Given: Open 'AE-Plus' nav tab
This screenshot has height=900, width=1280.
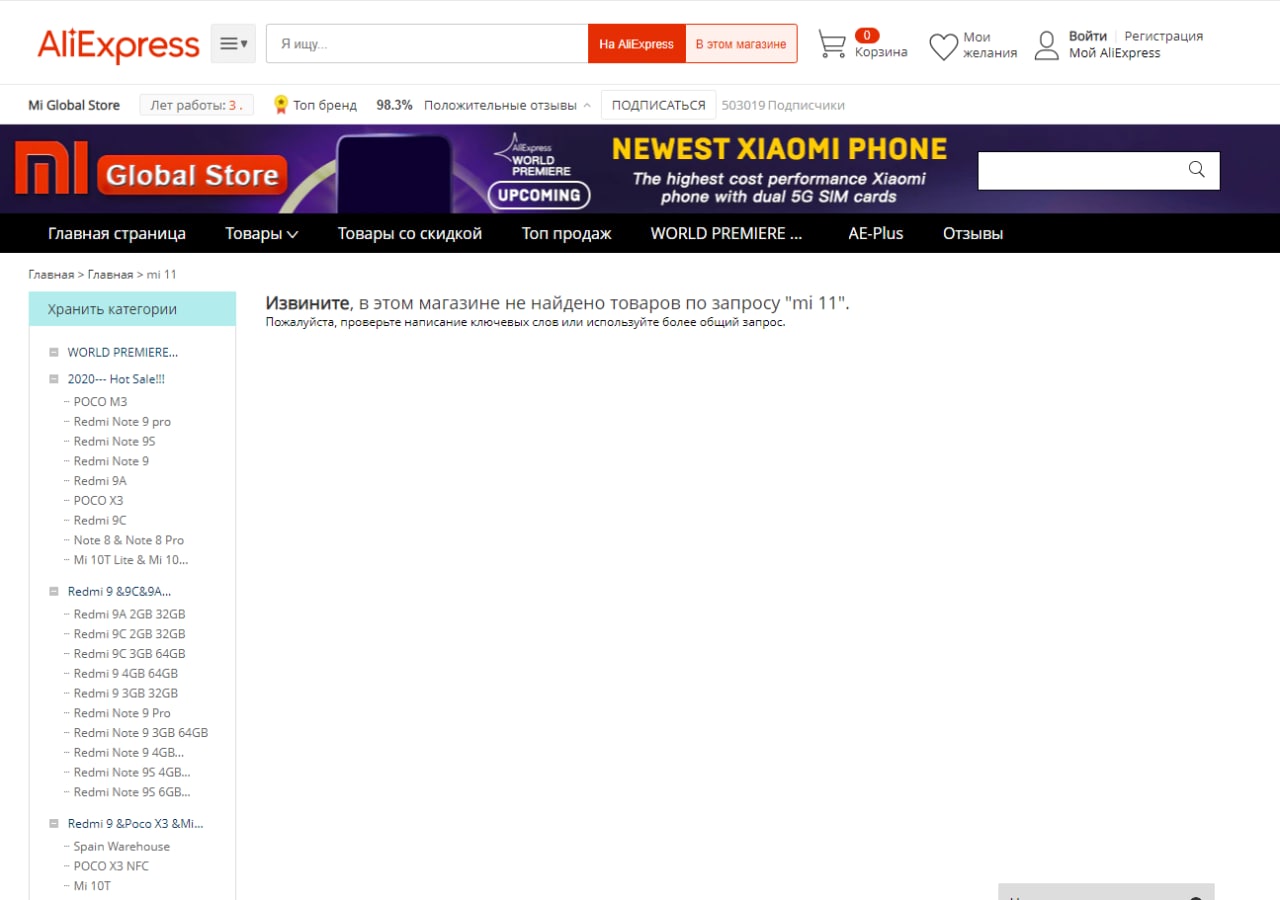Looking at the screenshot, I should [x=876, y=233].
